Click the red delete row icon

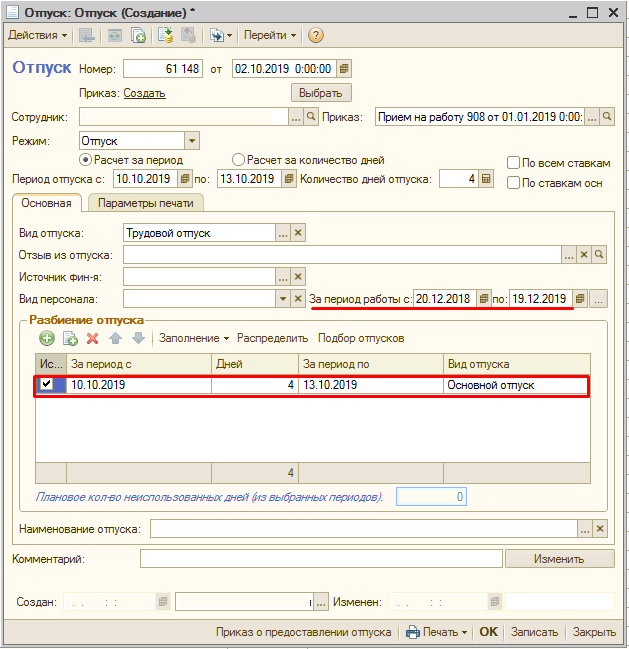tap(92, 338)
